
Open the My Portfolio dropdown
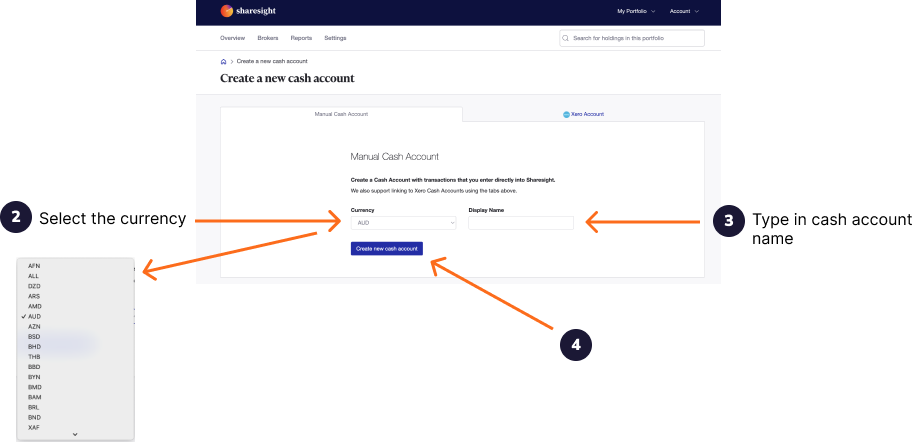636,11
